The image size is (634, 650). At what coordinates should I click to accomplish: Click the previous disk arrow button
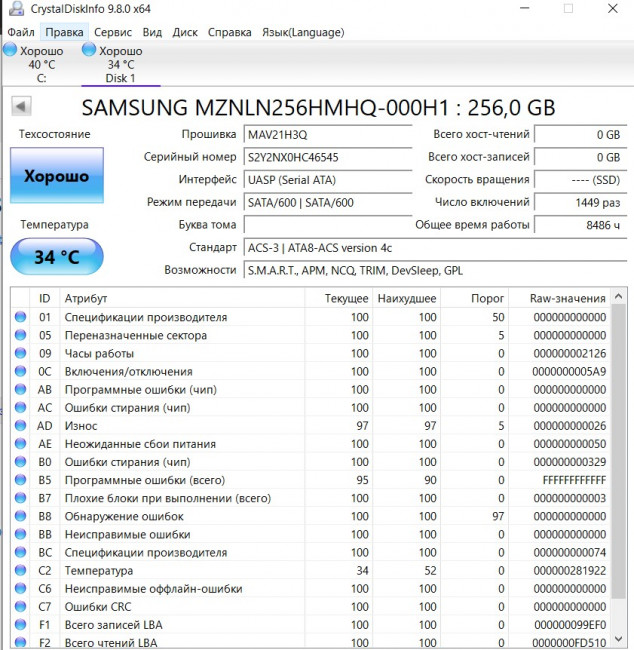[x=21, y=107]
